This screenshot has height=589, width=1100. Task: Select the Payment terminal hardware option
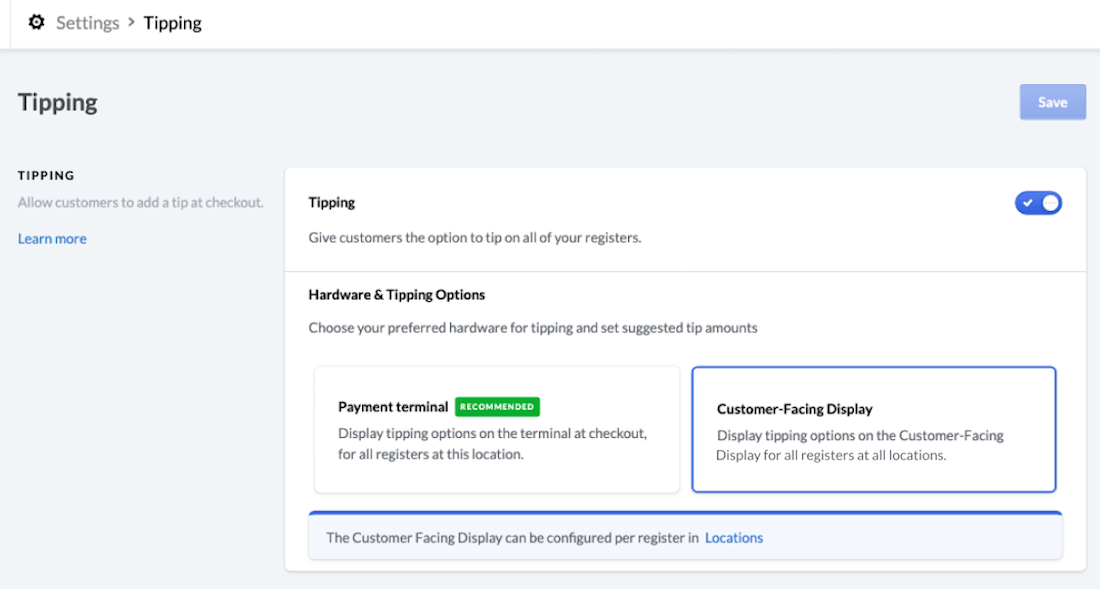pyautogui.click(x=497, y=429)
